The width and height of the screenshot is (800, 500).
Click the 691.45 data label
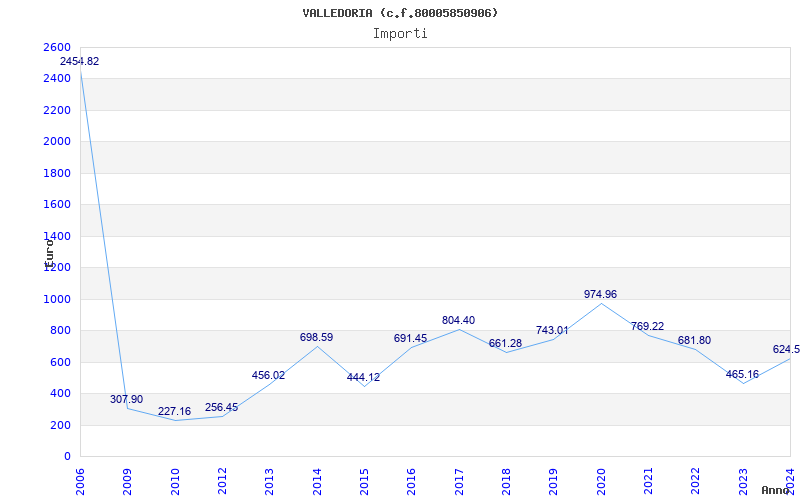[x=410, y=338]
